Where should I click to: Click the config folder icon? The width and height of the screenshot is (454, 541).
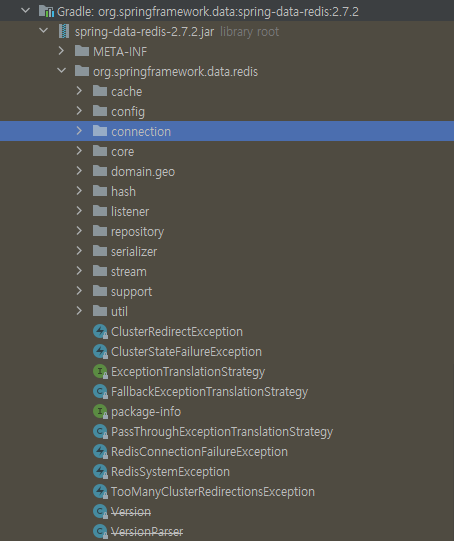pyautogui.click(x=100, y=111)
